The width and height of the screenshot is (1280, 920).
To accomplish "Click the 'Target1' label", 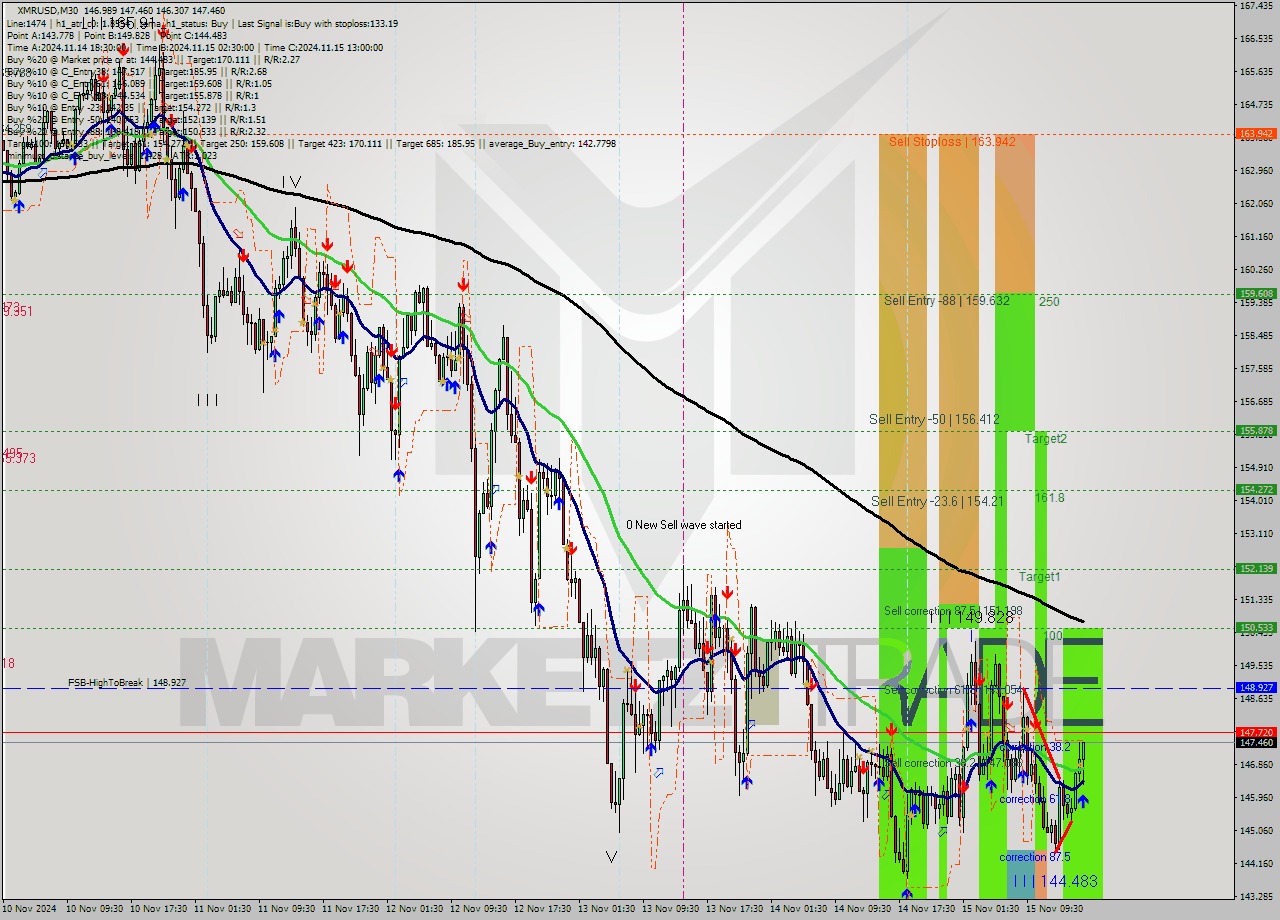I will (1040, 577).
